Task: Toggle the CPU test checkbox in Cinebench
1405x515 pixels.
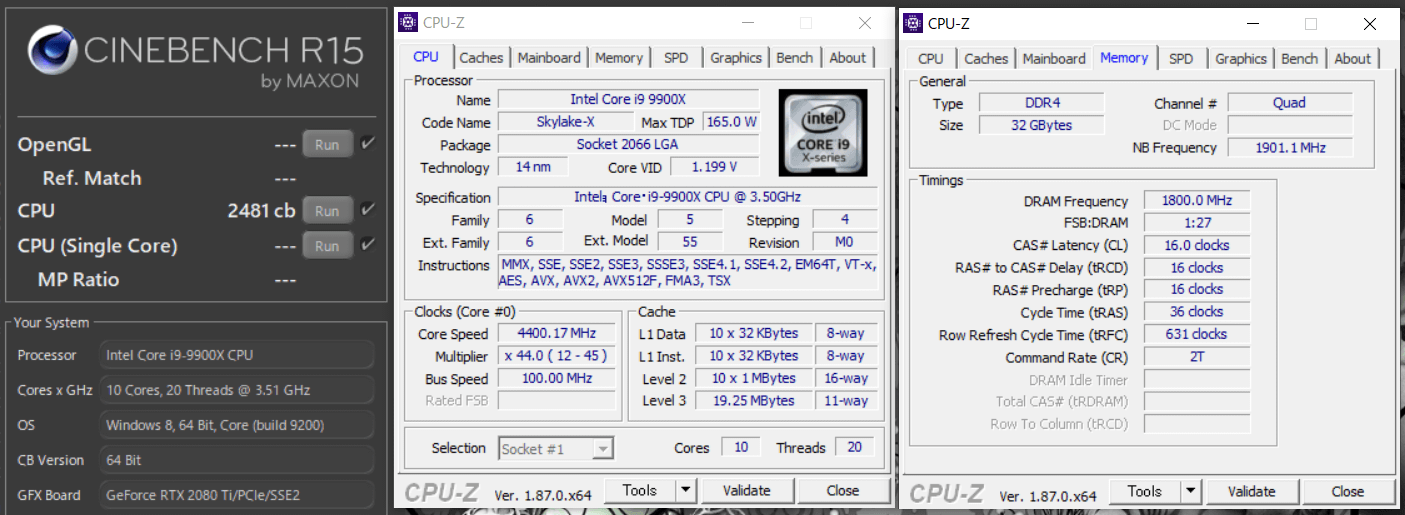Action: (x=368, y=210)
